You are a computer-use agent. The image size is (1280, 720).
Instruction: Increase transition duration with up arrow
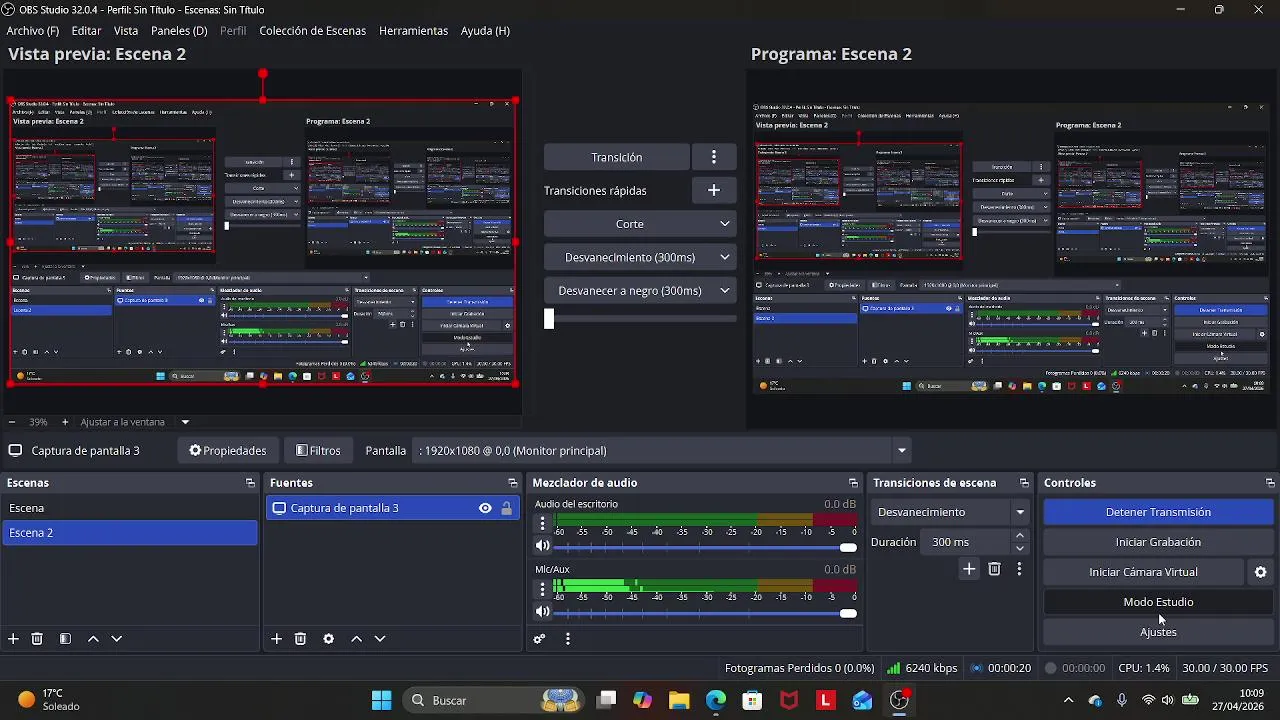pos(1020,536)
